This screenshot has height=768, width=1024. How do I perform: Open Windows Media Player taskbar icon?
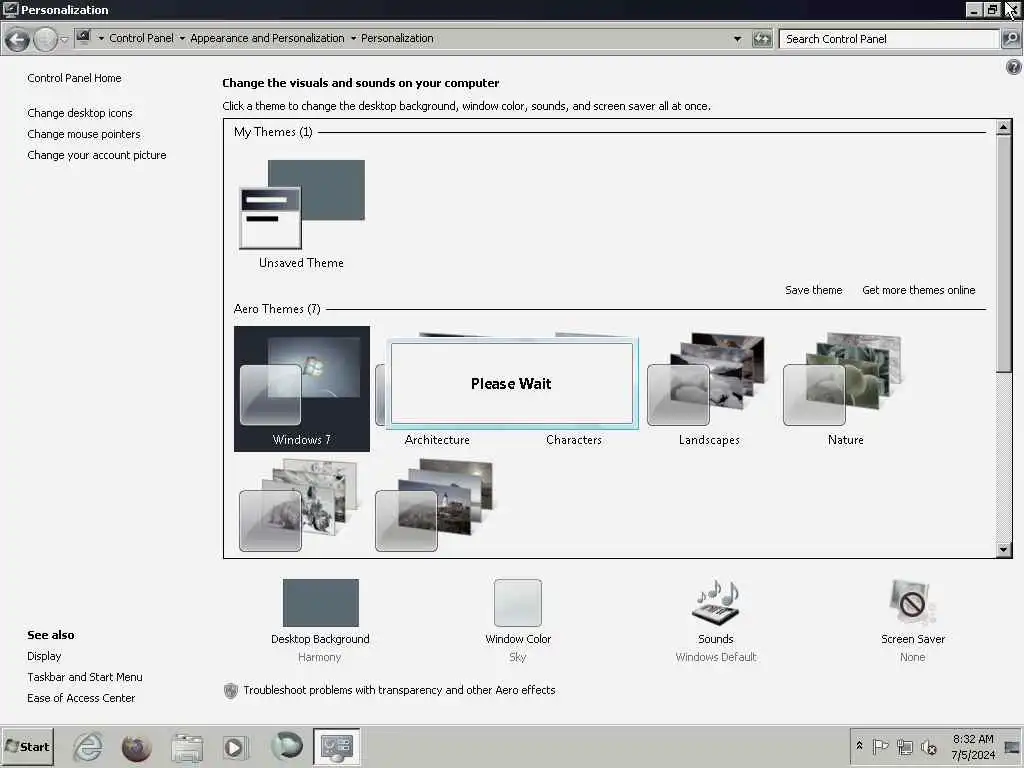click(234, 747)
